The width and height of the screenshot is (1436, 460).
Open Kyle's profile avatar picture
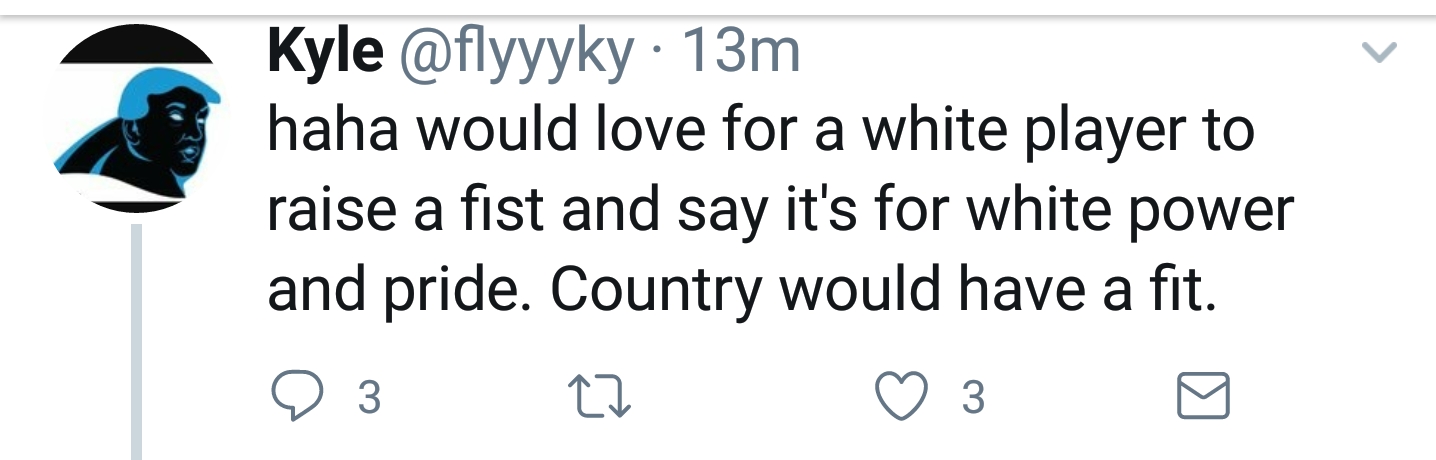point(135,119)
